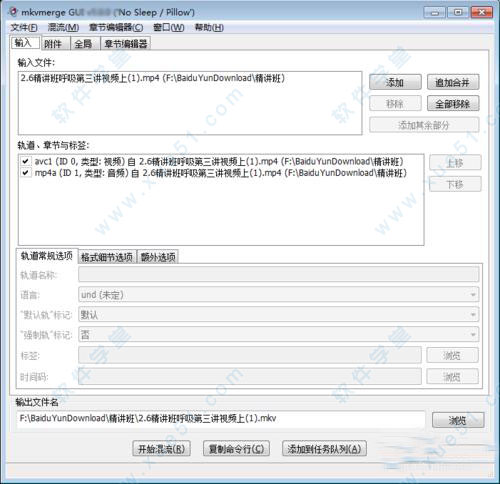The width and height of the screenshot is (500, 484).
Task: Click the 开始混流(R) button
Action: [161, 449]
